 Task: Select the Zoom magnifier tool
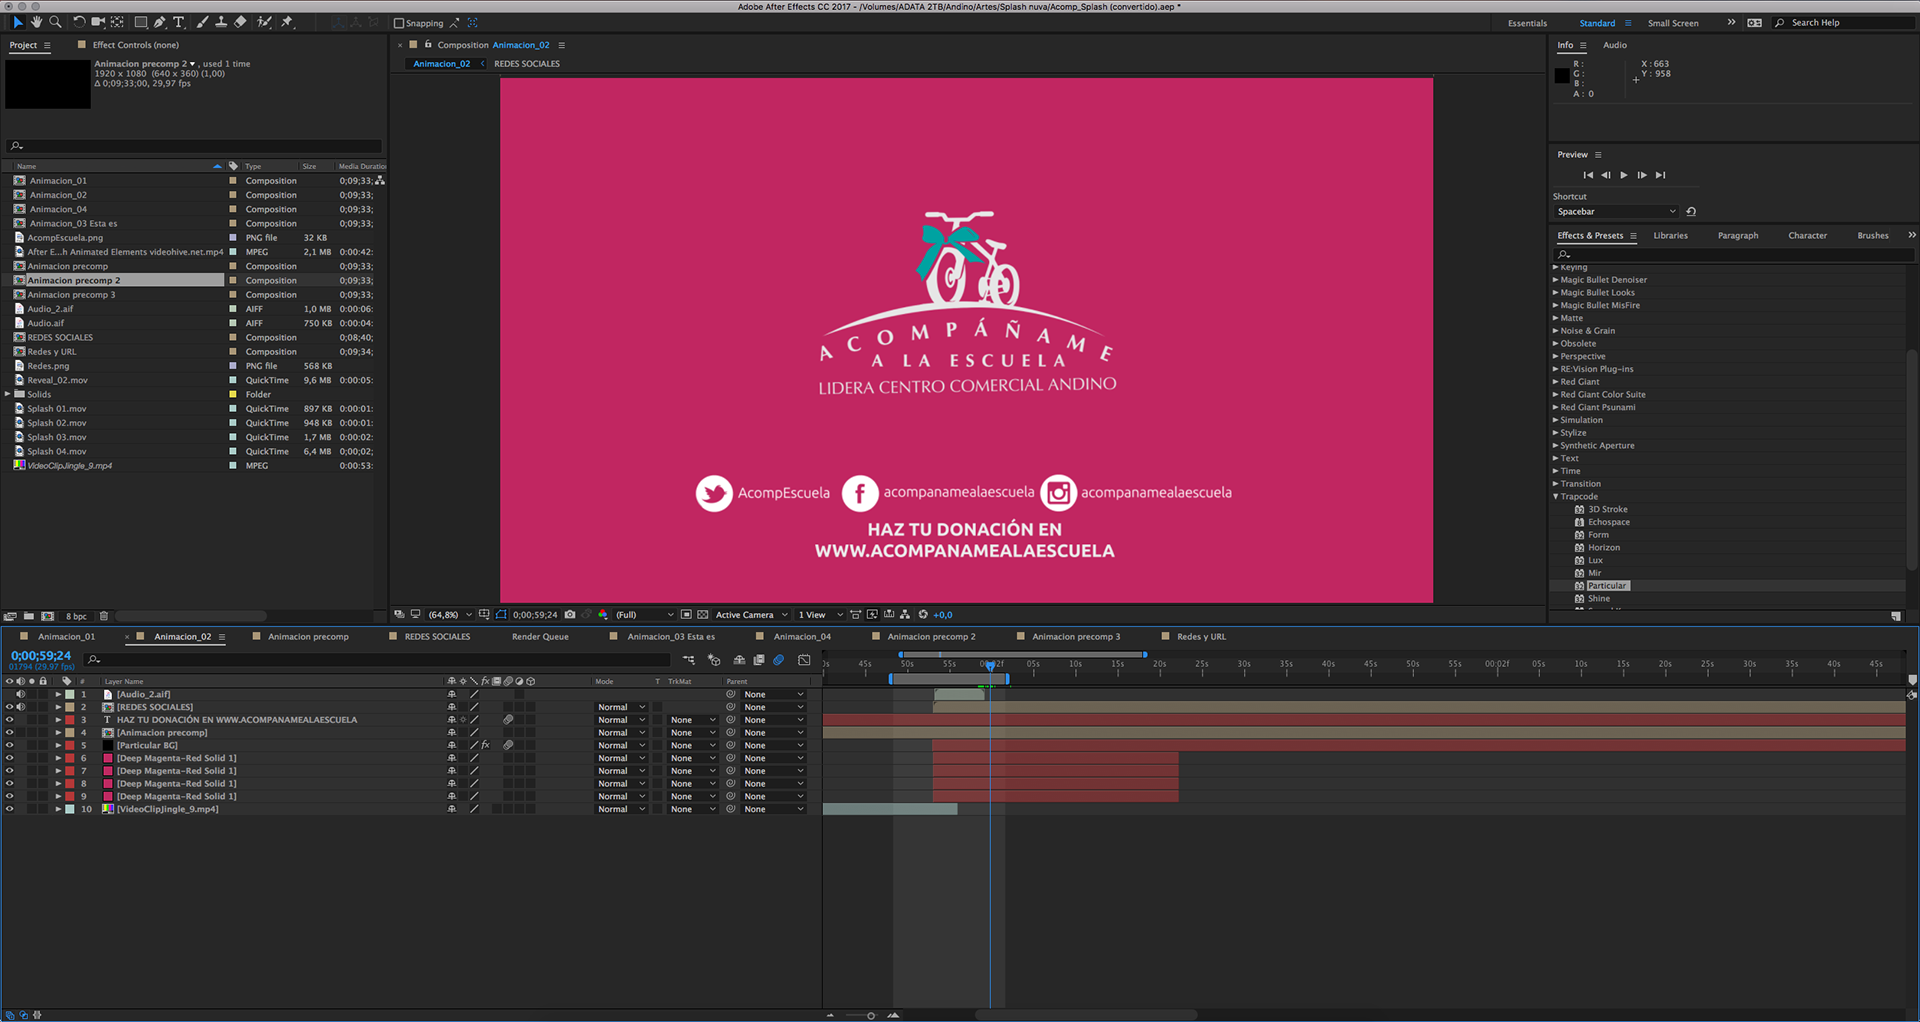(55, 22)
